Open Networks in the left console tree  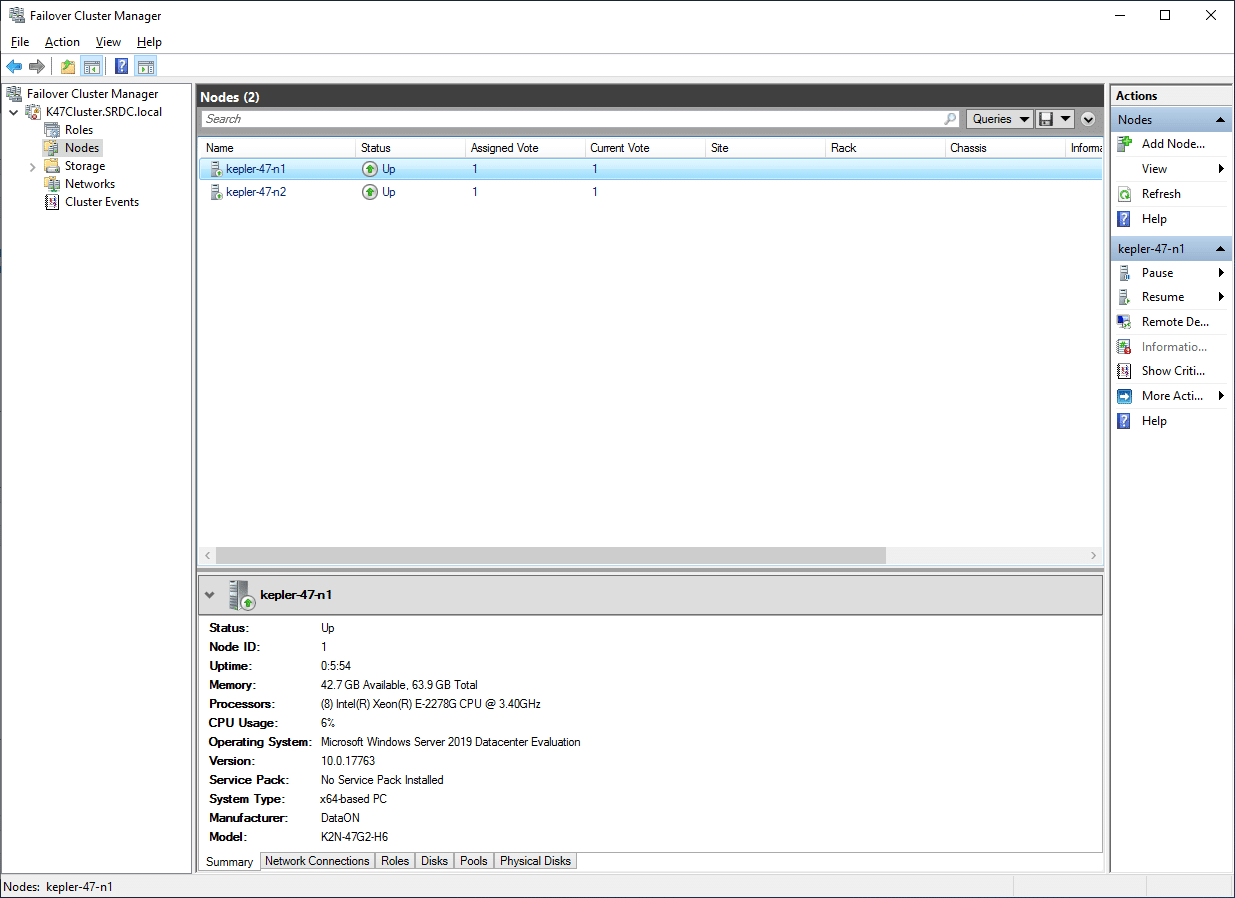point(90,184)
